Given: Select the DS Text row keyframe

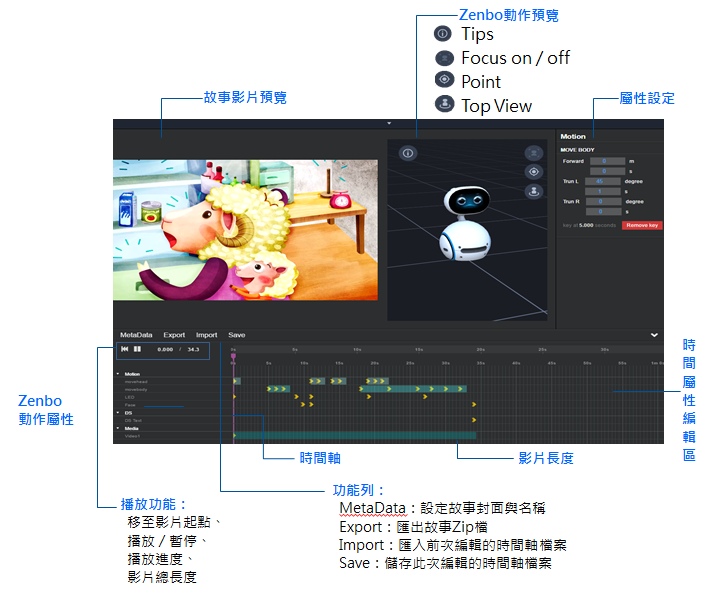Looking at the screenshot, I should click(x=474, y=420).
